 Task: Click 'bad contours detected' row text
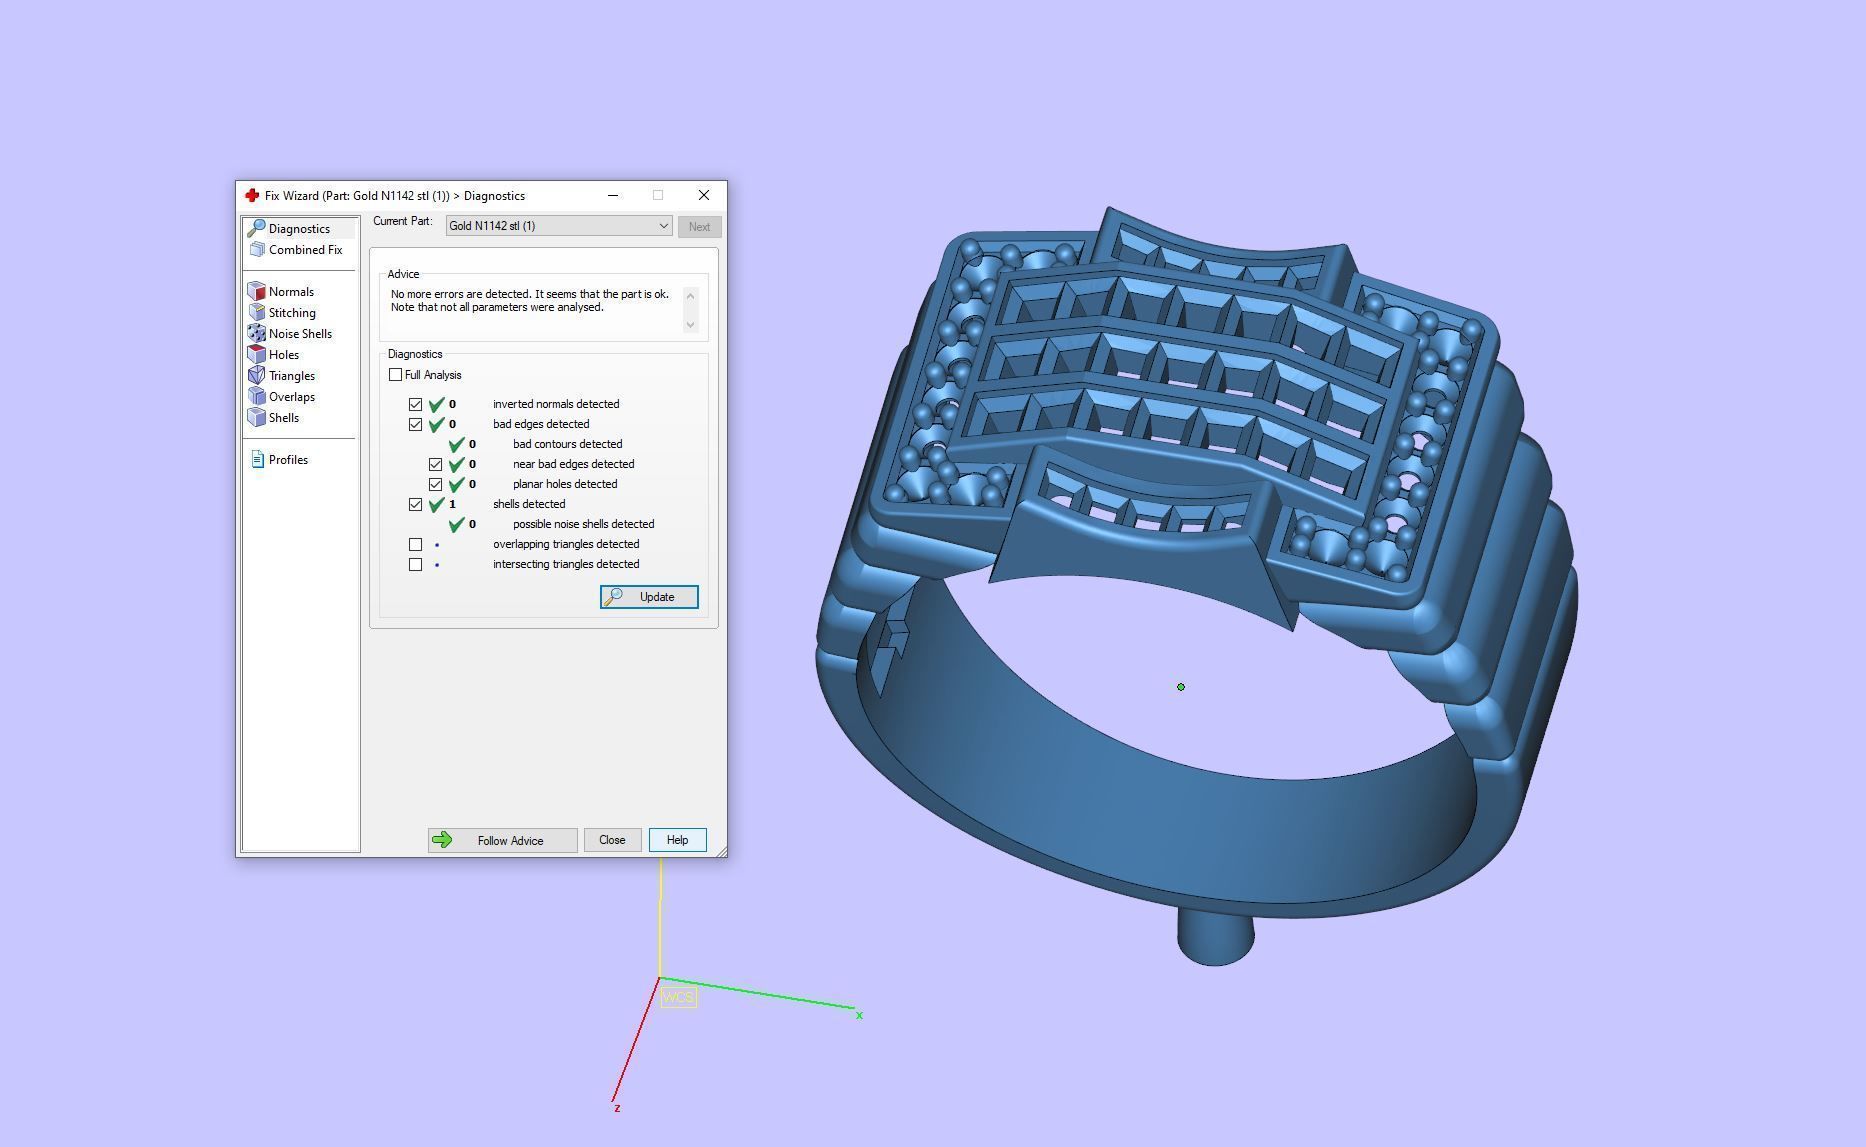pyautogui.click(x=567, y=444)
